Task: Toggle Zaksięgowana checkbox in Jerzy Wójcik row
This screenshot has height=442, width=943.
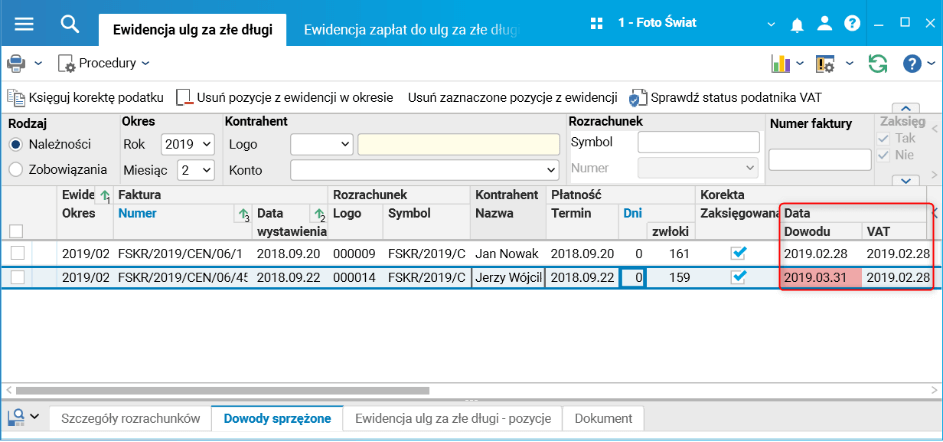Action: pos(739,277)
